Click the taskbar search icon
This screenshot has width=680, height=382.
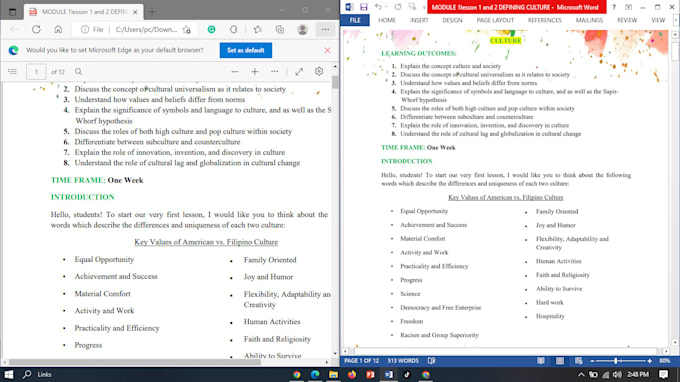click(x=27, y=374)
